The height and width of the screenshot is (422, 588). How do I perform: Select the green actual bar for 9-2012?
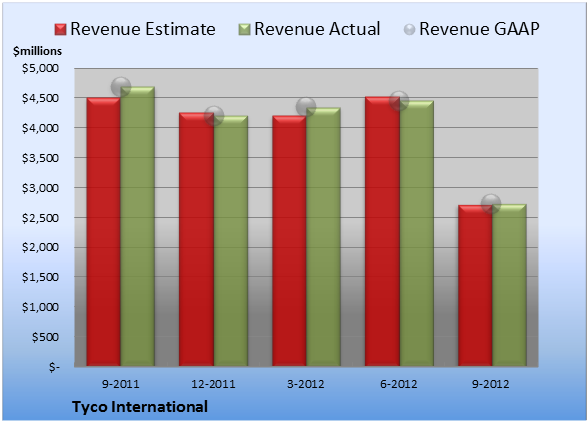click(x=509, y=285)
